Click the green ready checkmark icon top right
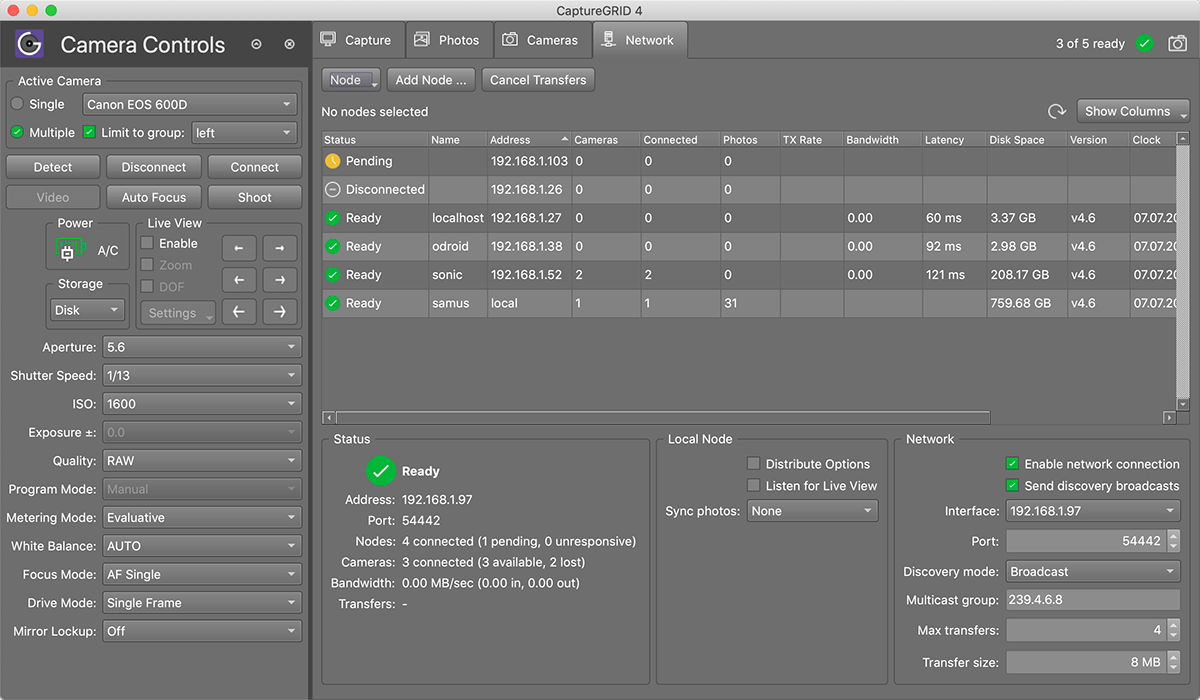The height and width of the screenshot is (700, 1200). [1144, 43]
